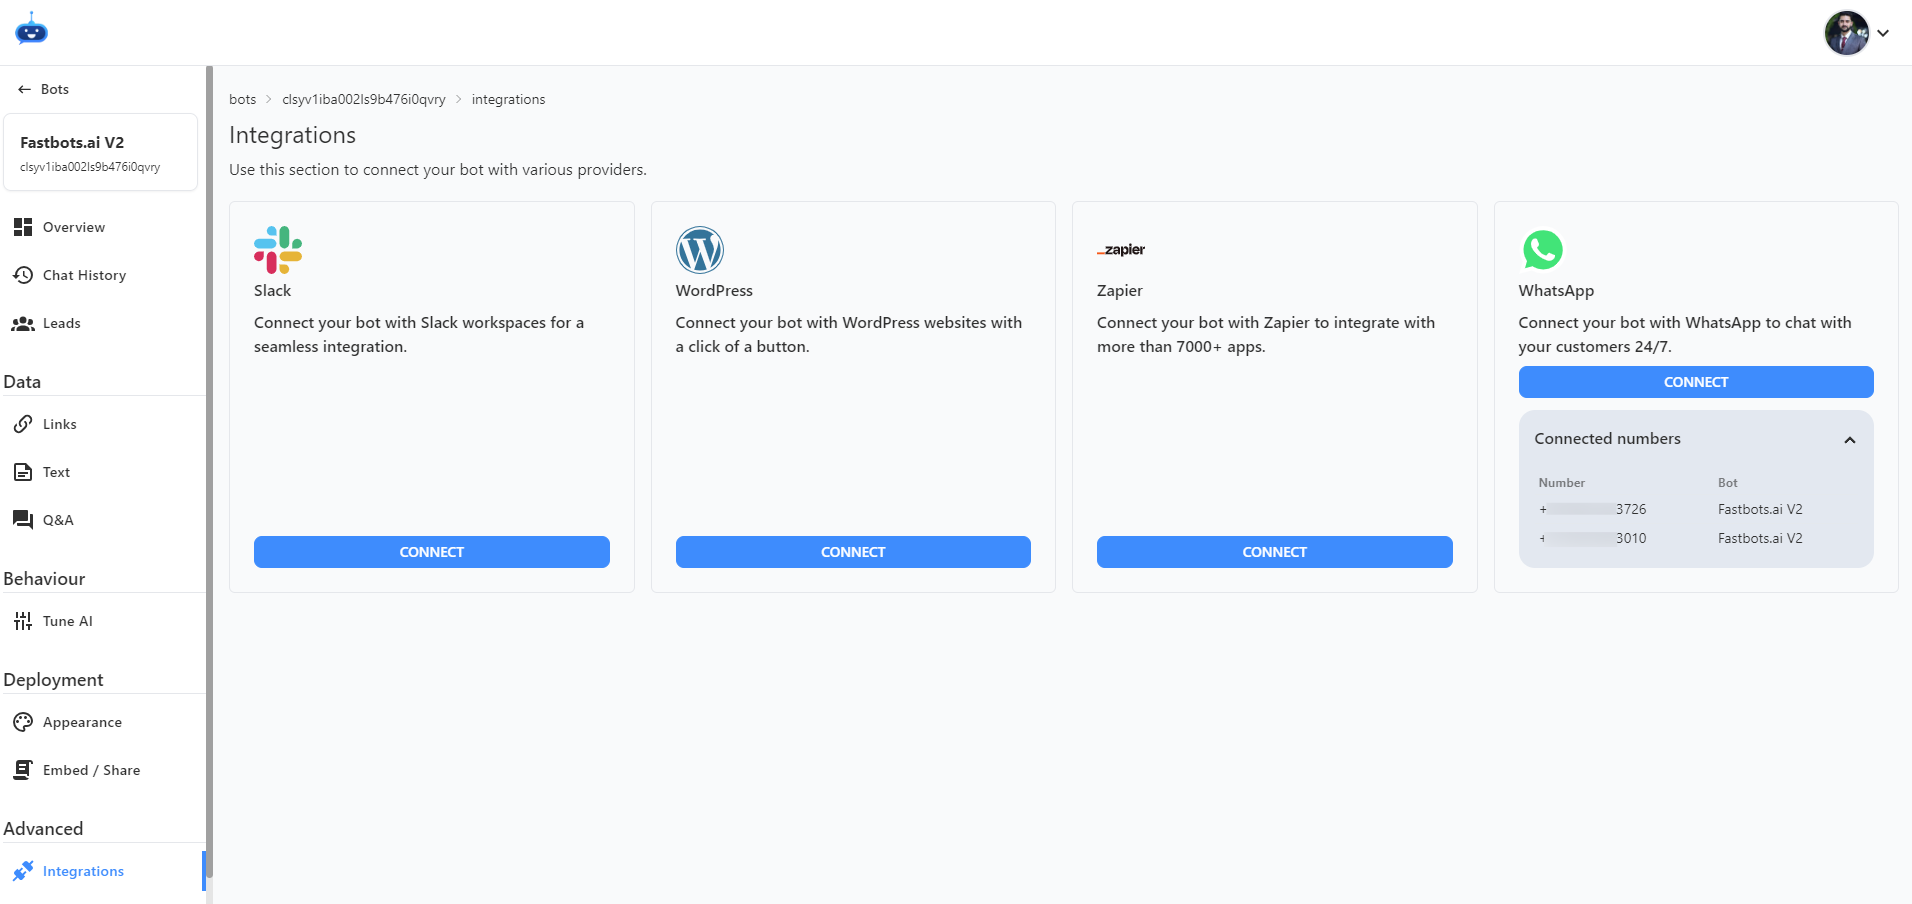The image size is (1912, 904).
Task: Click the Zapier card title
Action: pyautogui.click(x=1119, y=291)
